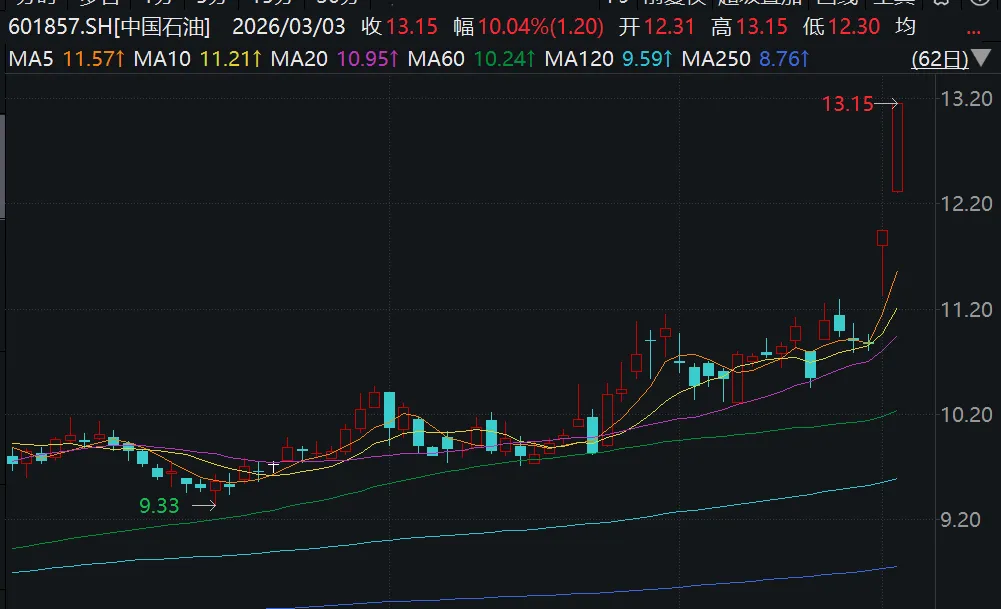Click the change value 10.04%(1.20)
1001x609 pixels.
tap(541, 27)
